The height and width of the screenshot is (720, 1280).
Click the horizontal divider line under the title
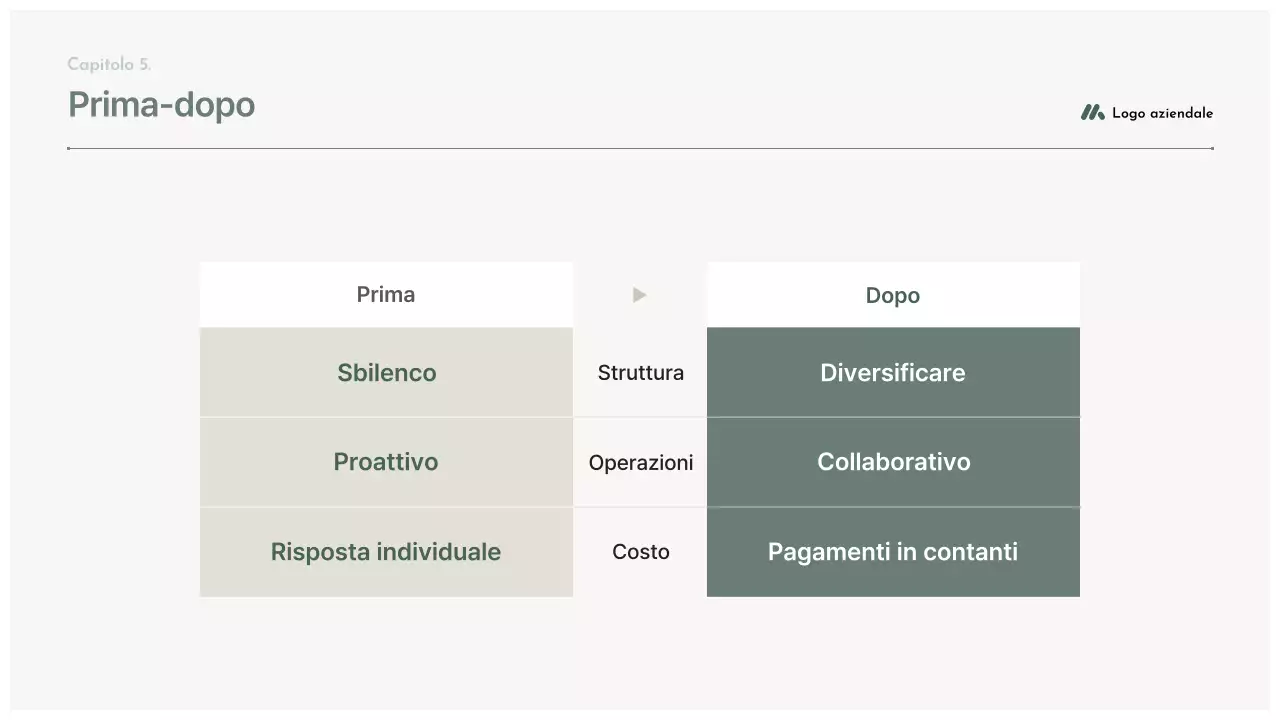pyautogui.click(x=640, y=148)
